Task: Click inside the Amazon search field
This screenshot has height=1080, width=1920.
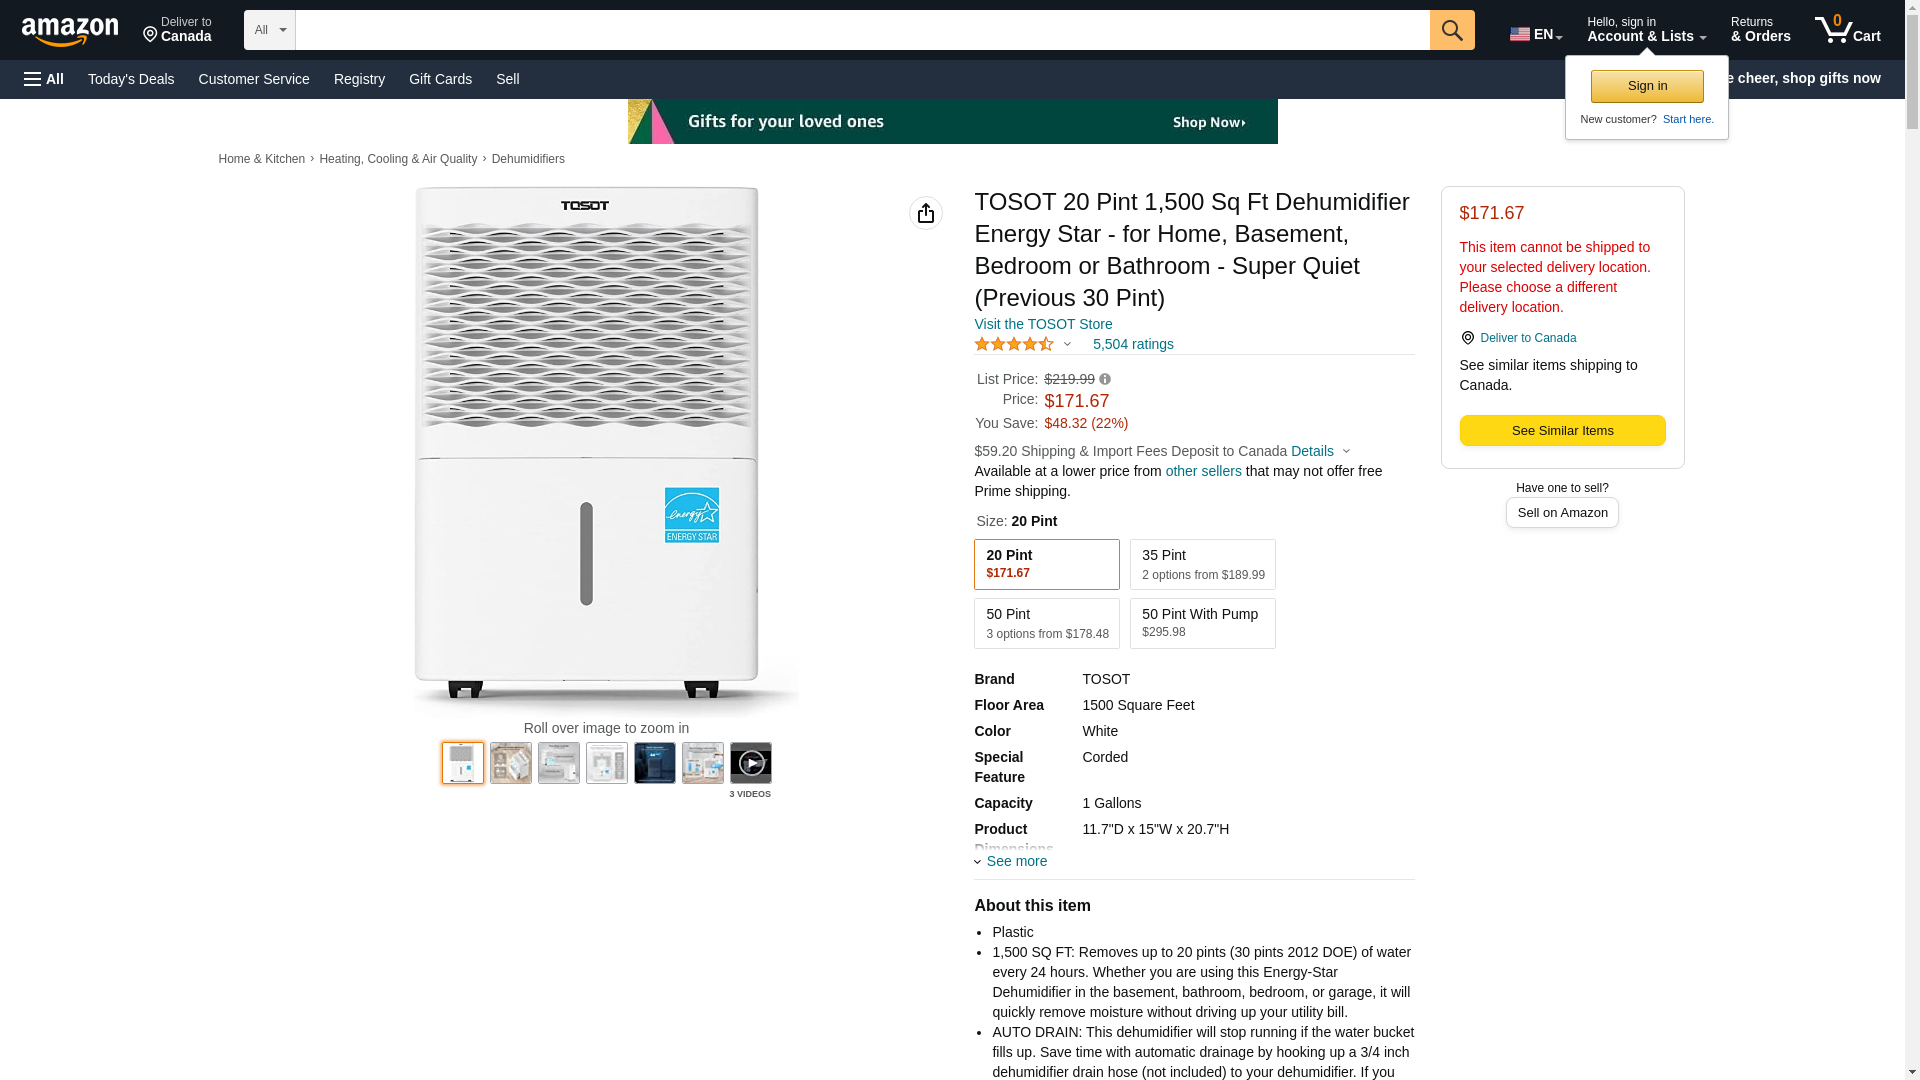Action: tap(862, 30)
